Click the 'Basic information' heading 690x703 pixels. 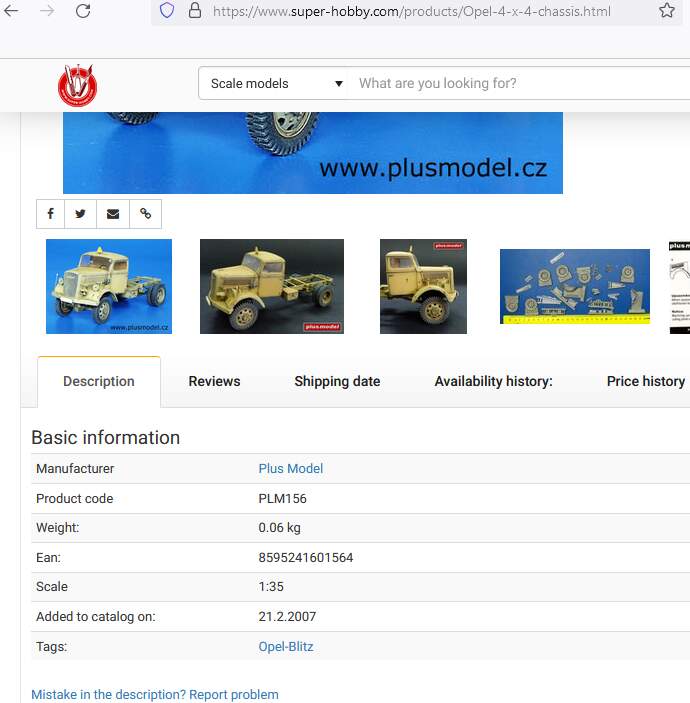point(106,438)
